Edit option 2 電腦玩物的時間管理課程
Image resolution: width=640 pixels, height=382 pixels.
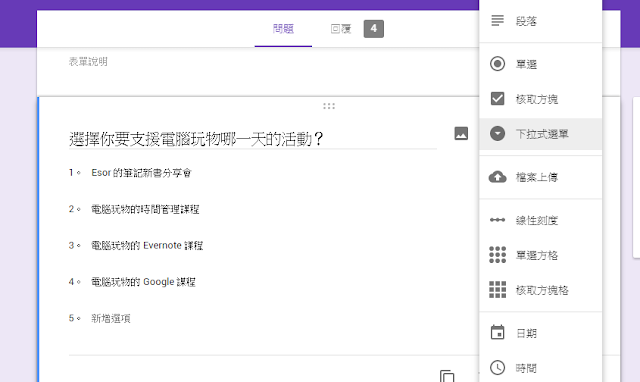pyautogui.click(x=145, y=209)
